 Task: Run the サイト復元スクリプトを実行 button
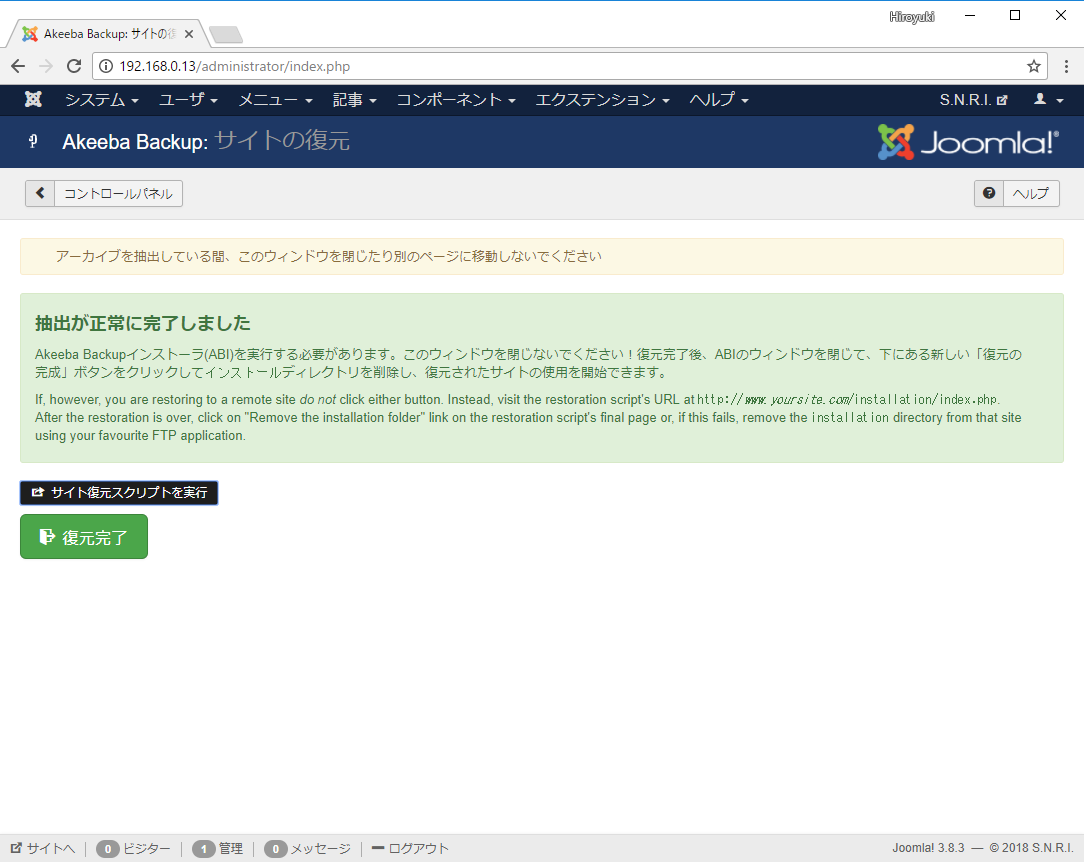tap(119, 493)
